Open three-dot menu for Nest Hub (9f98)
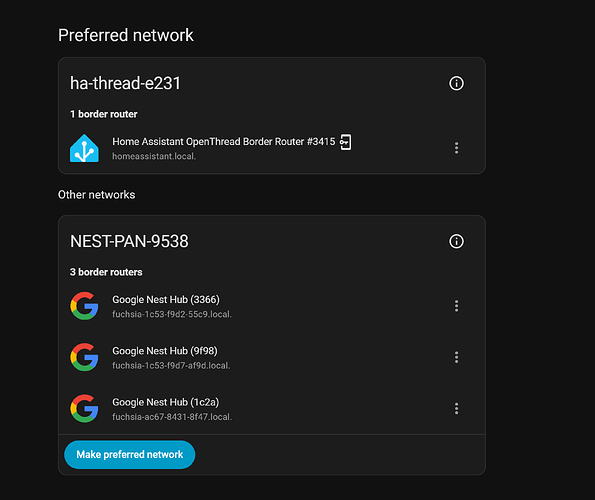595x500 pixels. [456, 357]
